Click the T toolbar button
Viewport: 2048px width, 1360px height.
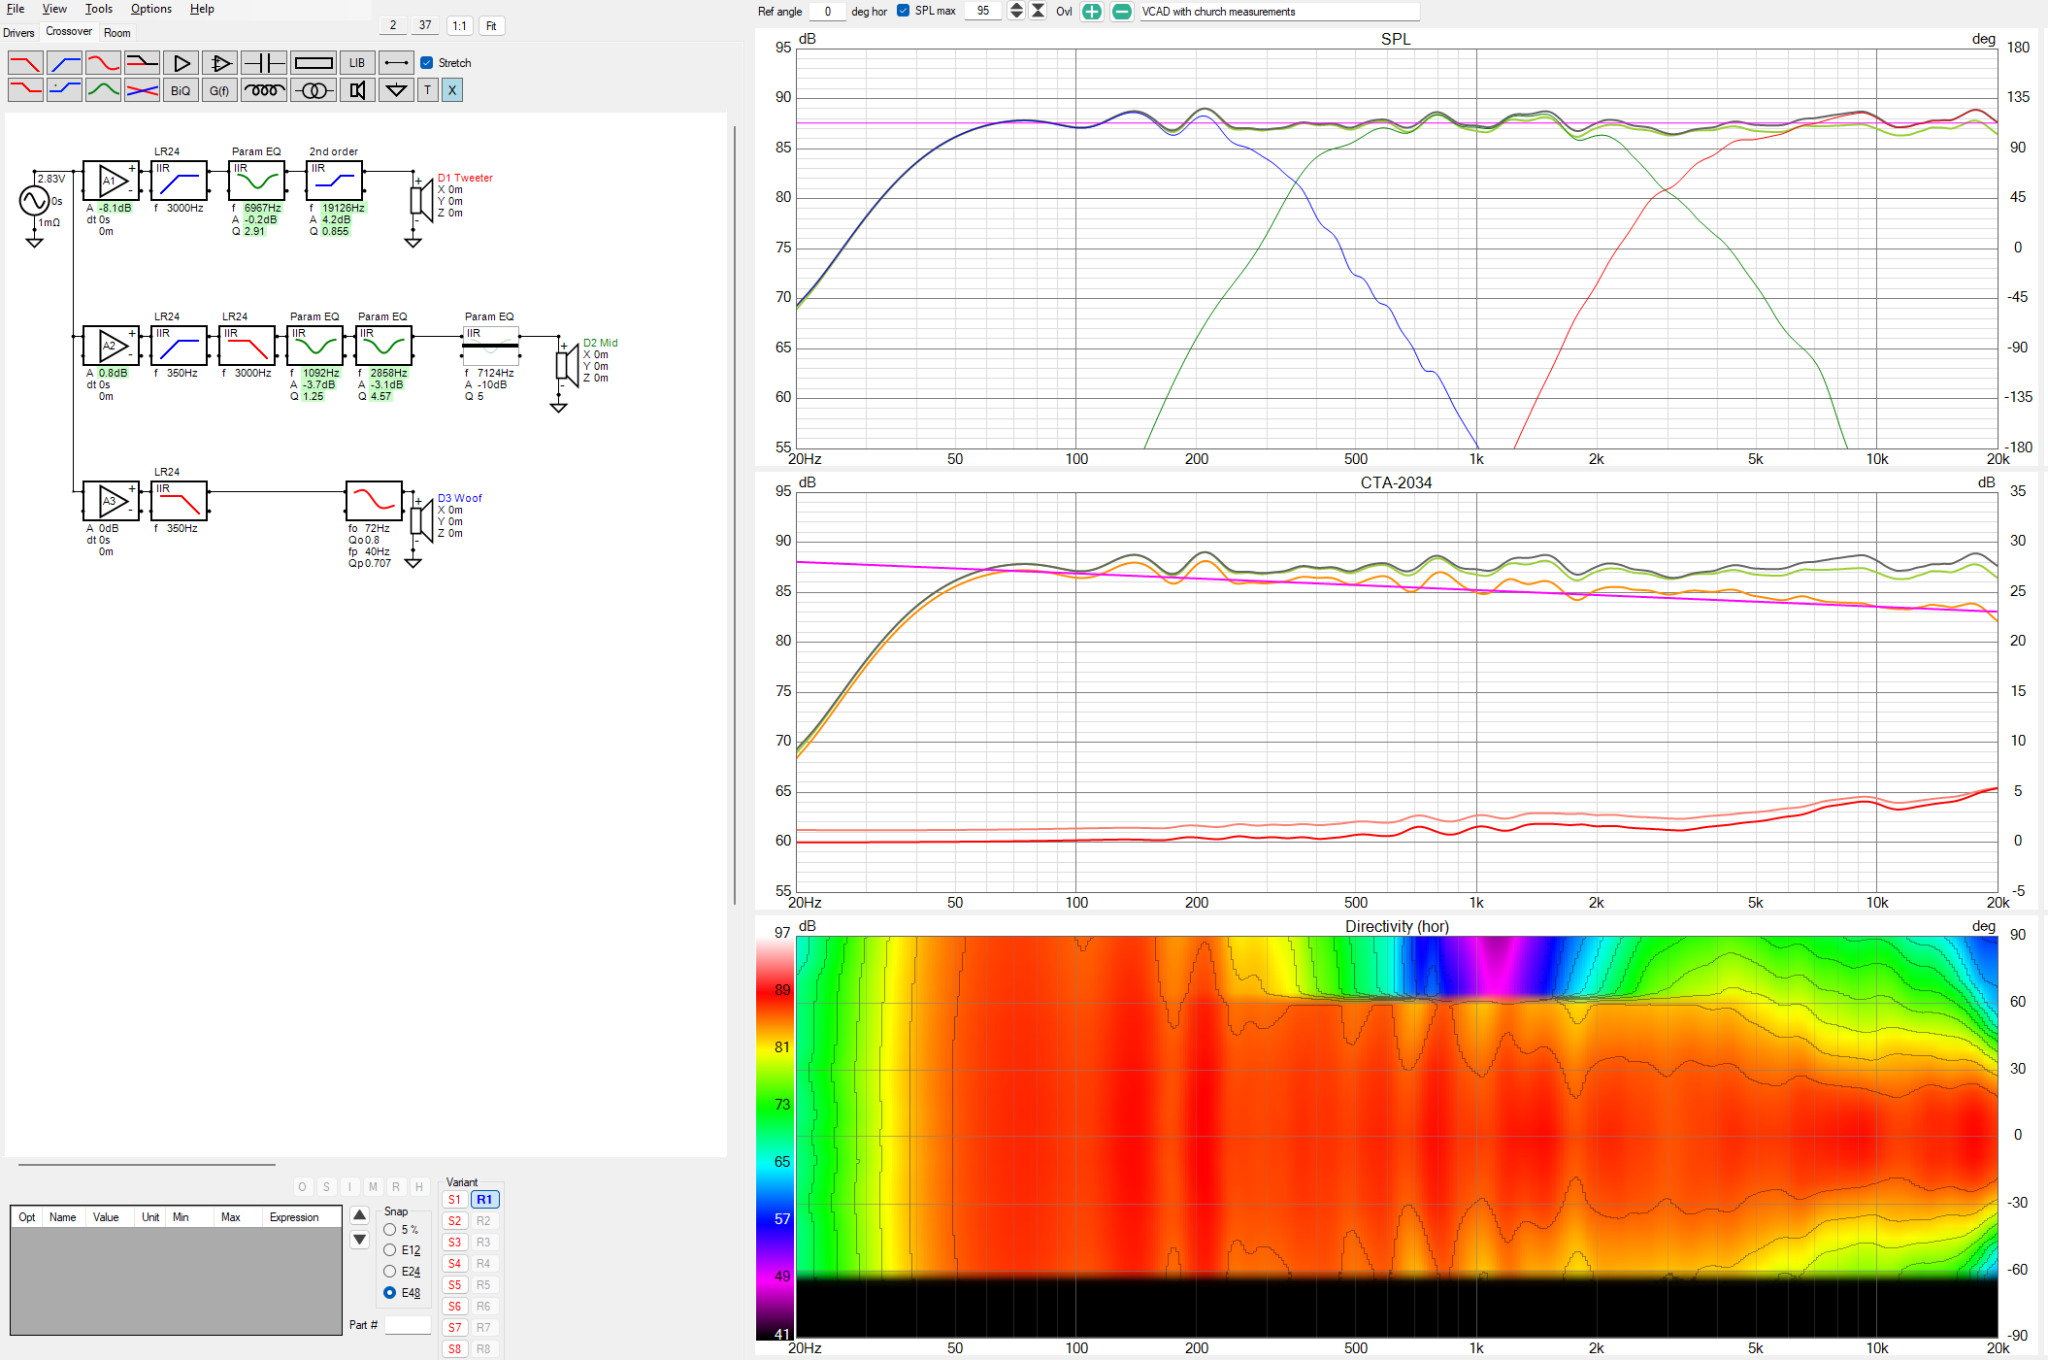428,90
